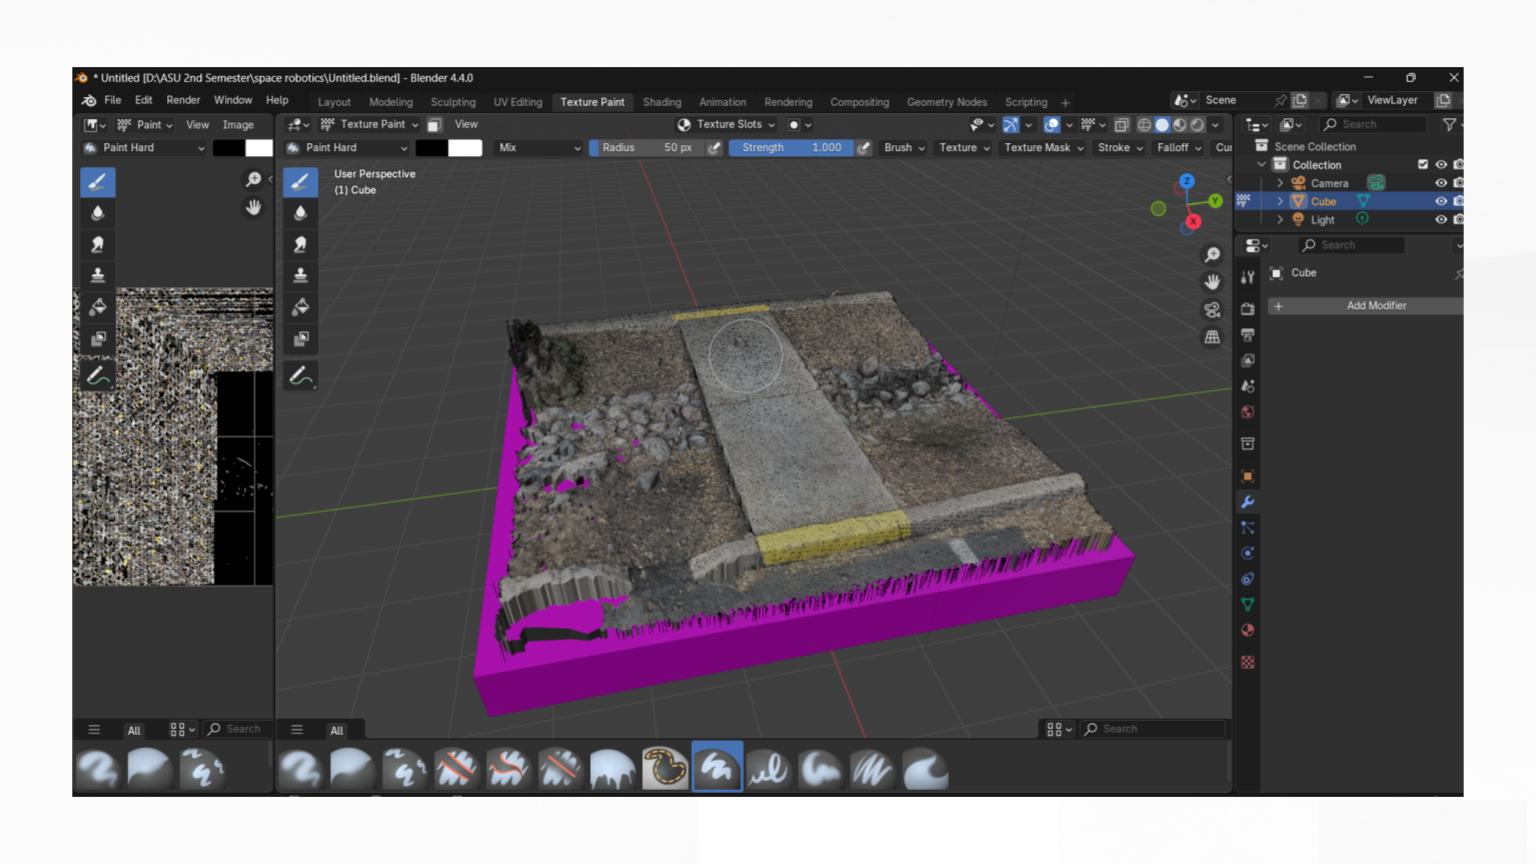1536x864 pixels.
Task: Open the Texture Slots dropdown
Action: pyautogui.click(x=727, y=124)
